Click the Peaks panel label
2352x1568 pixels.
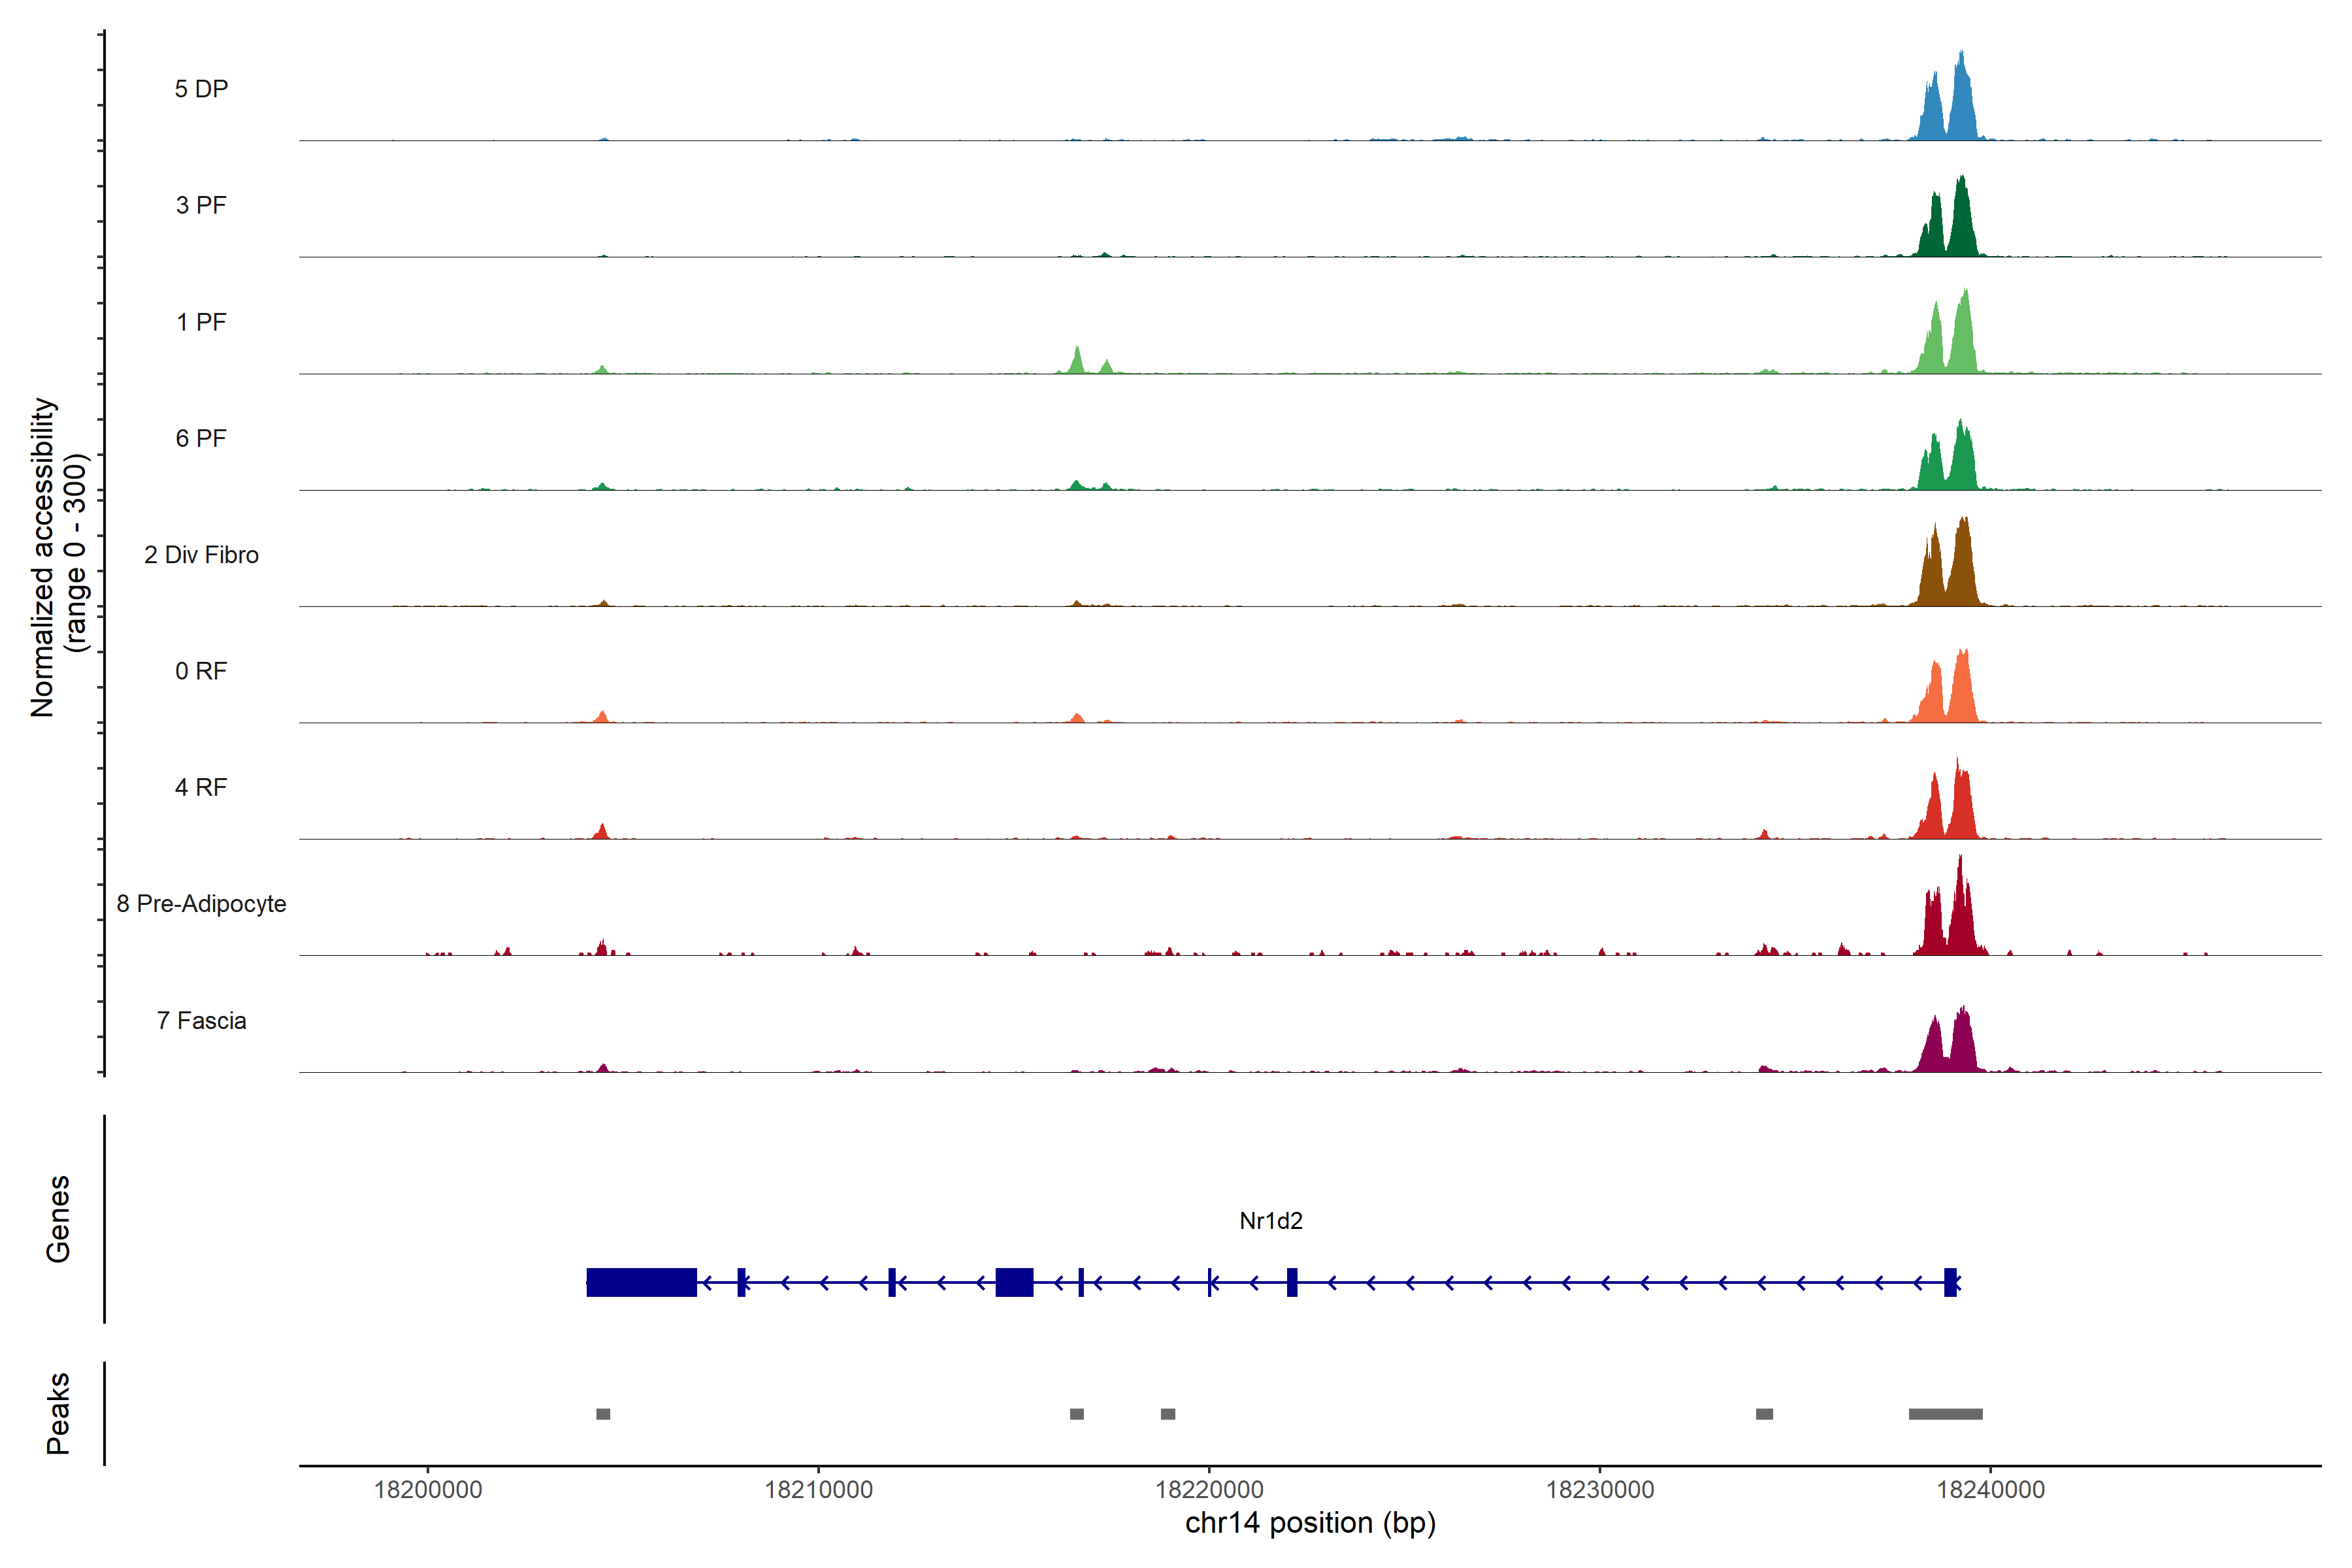pyautogui.click(x=58, y=1413)
